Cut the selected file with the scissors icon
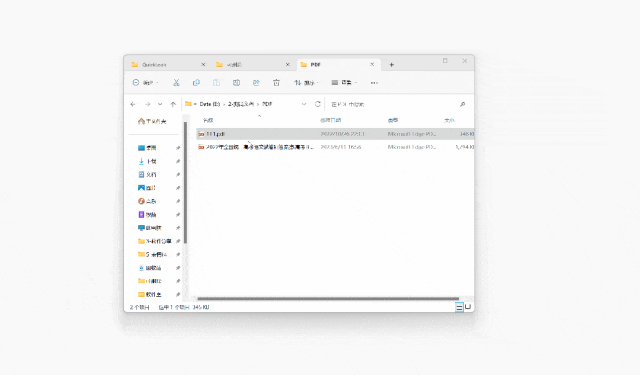The height and width of the screenshot is (375, 640). coord(176,83)
